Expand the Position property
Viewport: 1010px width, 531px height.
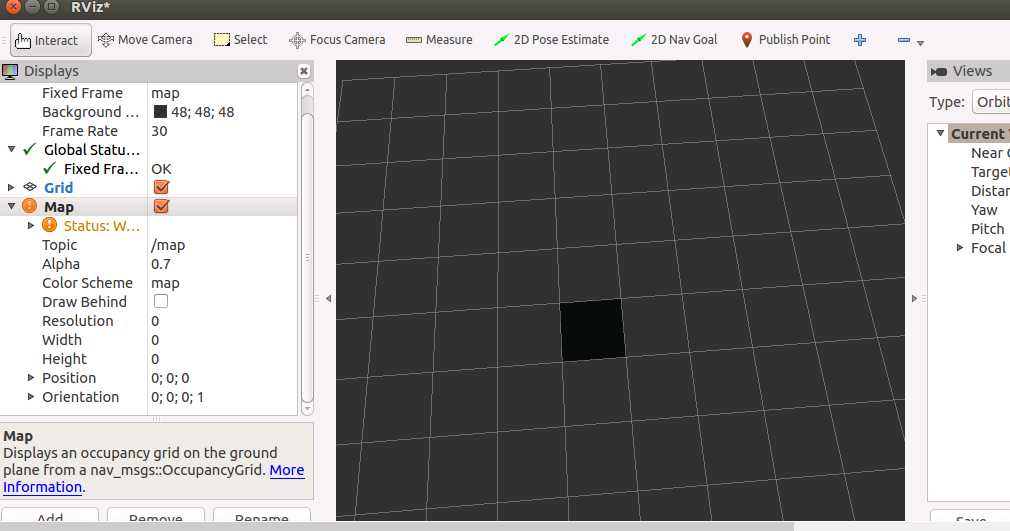pos(30,378)
